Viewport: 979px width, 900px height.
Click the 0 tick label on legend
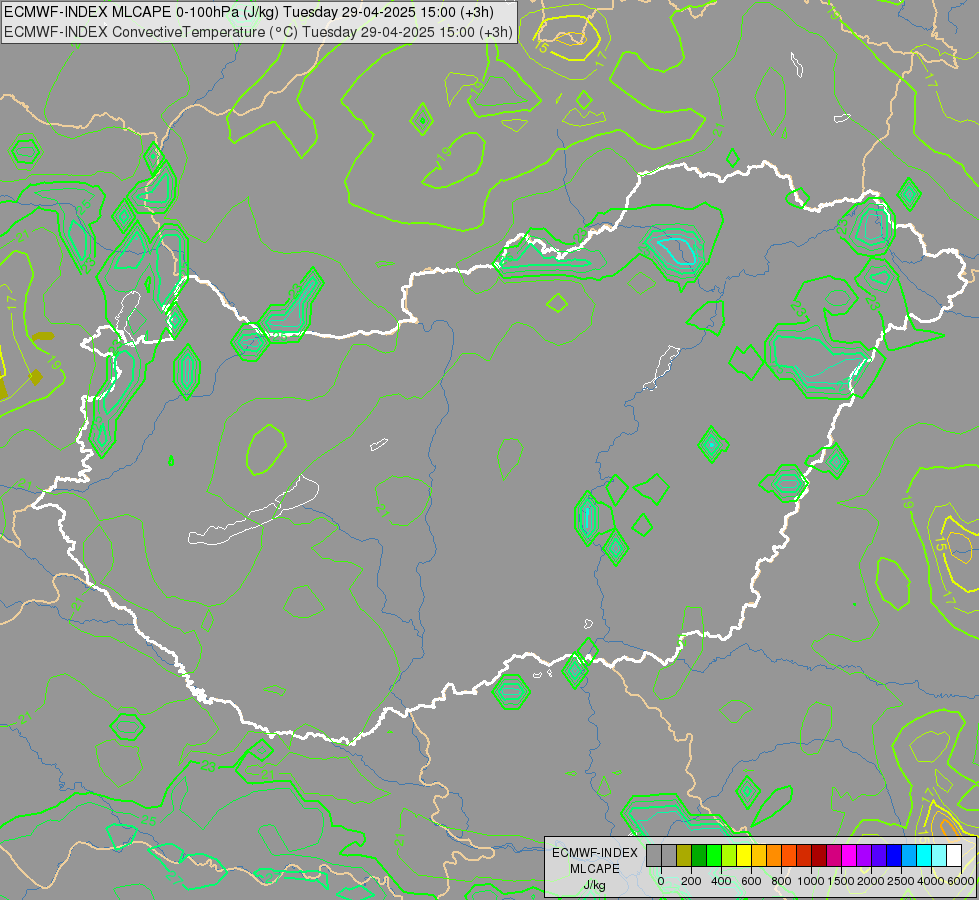coord(661,881)
